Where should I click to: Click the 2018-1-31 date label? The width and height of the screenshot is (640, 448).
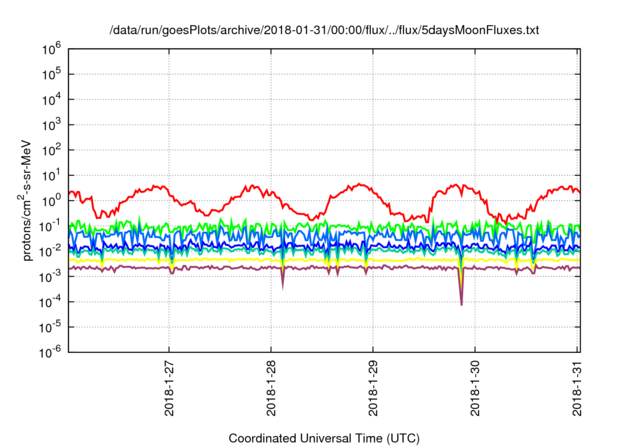point(577,388)
